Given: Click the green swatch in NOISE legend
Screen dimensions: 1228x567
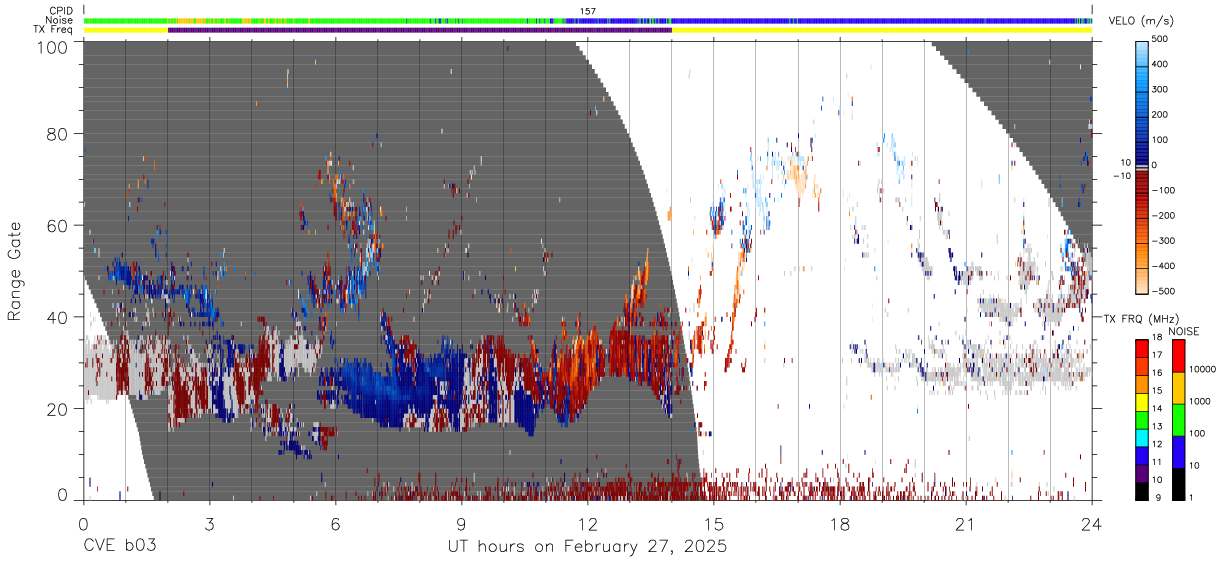Looking at the screenshot, I should click(1179, 420).
